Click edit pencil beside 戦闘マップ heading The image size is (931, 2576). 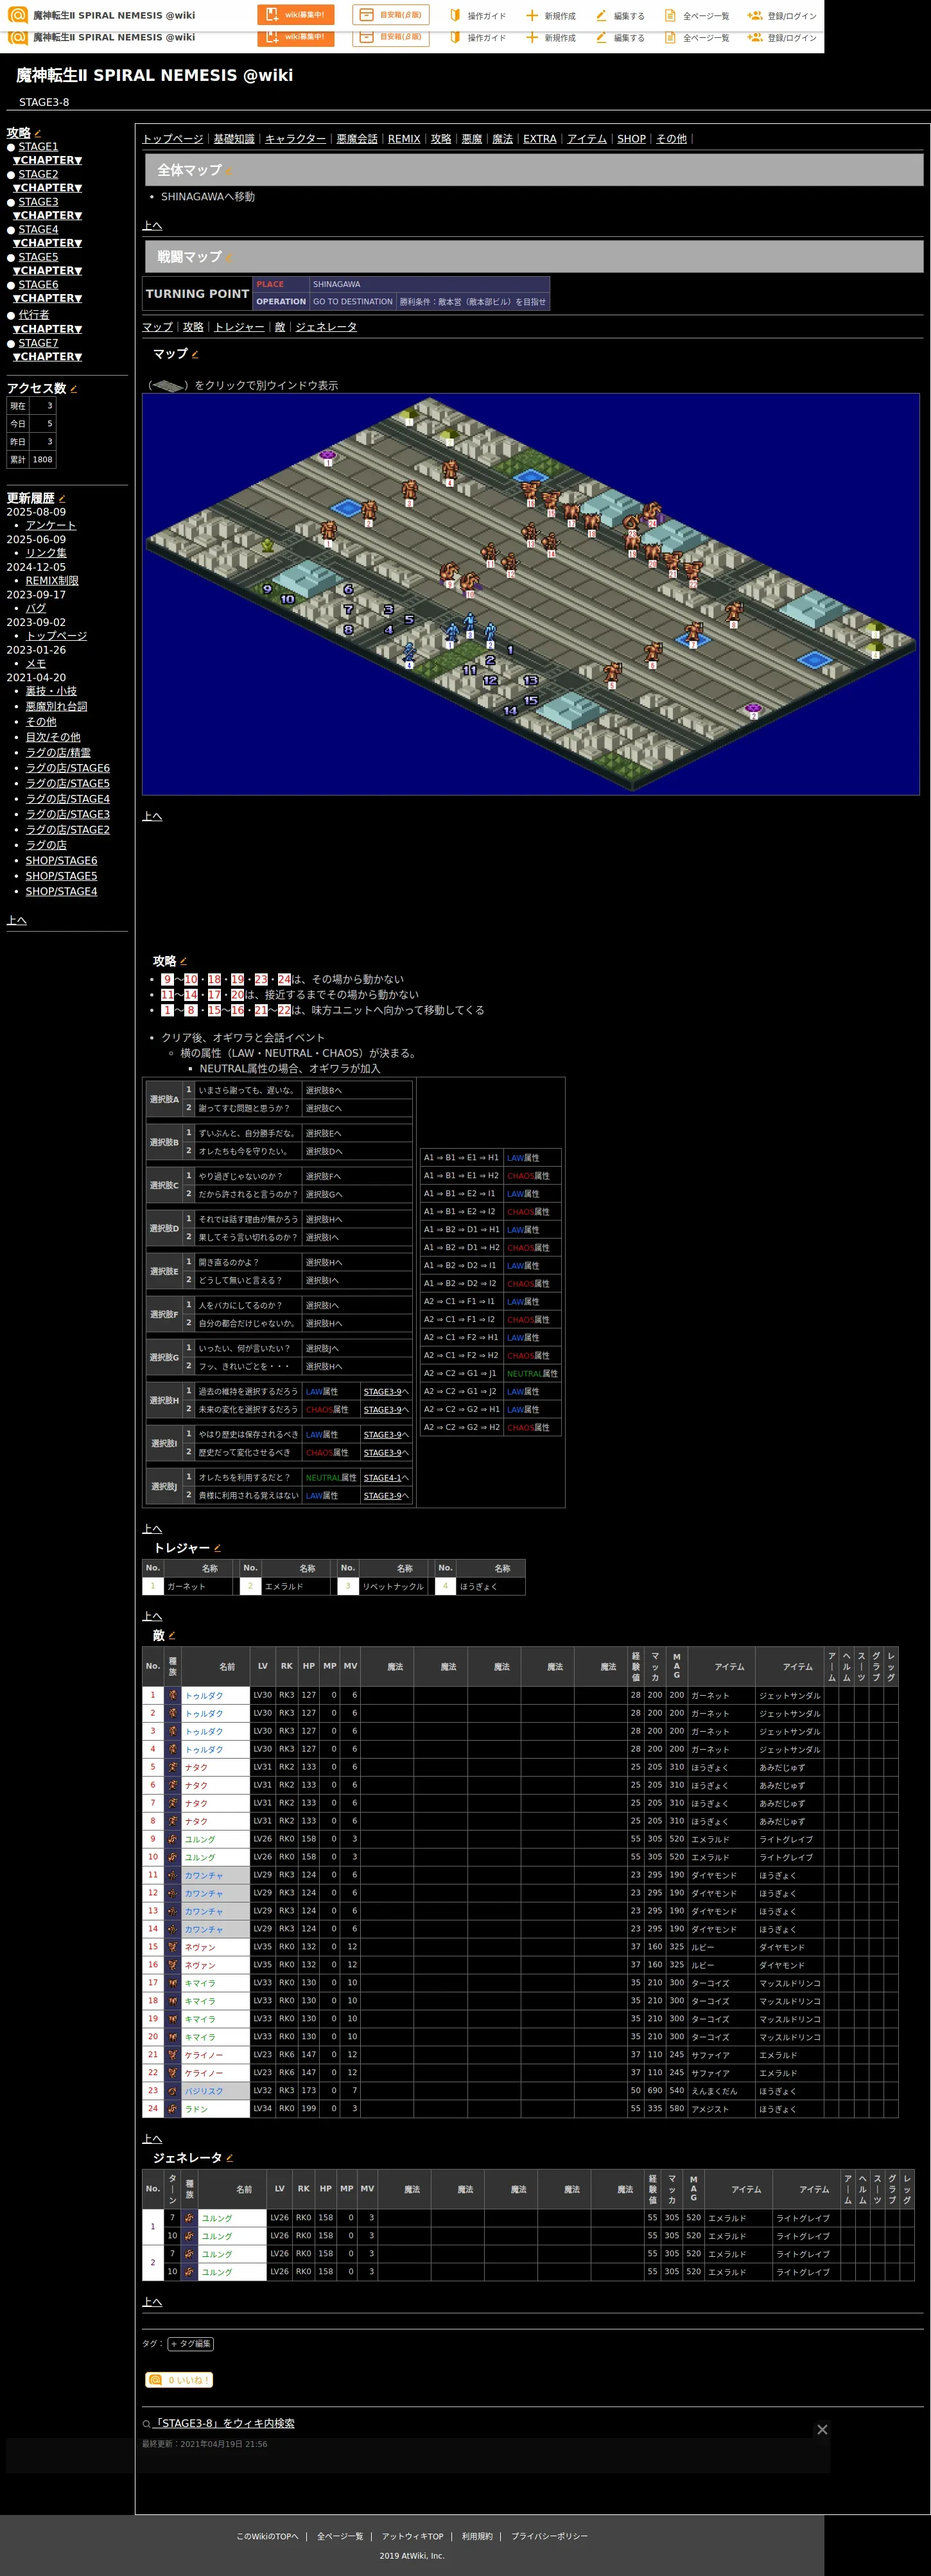(229, 258)
